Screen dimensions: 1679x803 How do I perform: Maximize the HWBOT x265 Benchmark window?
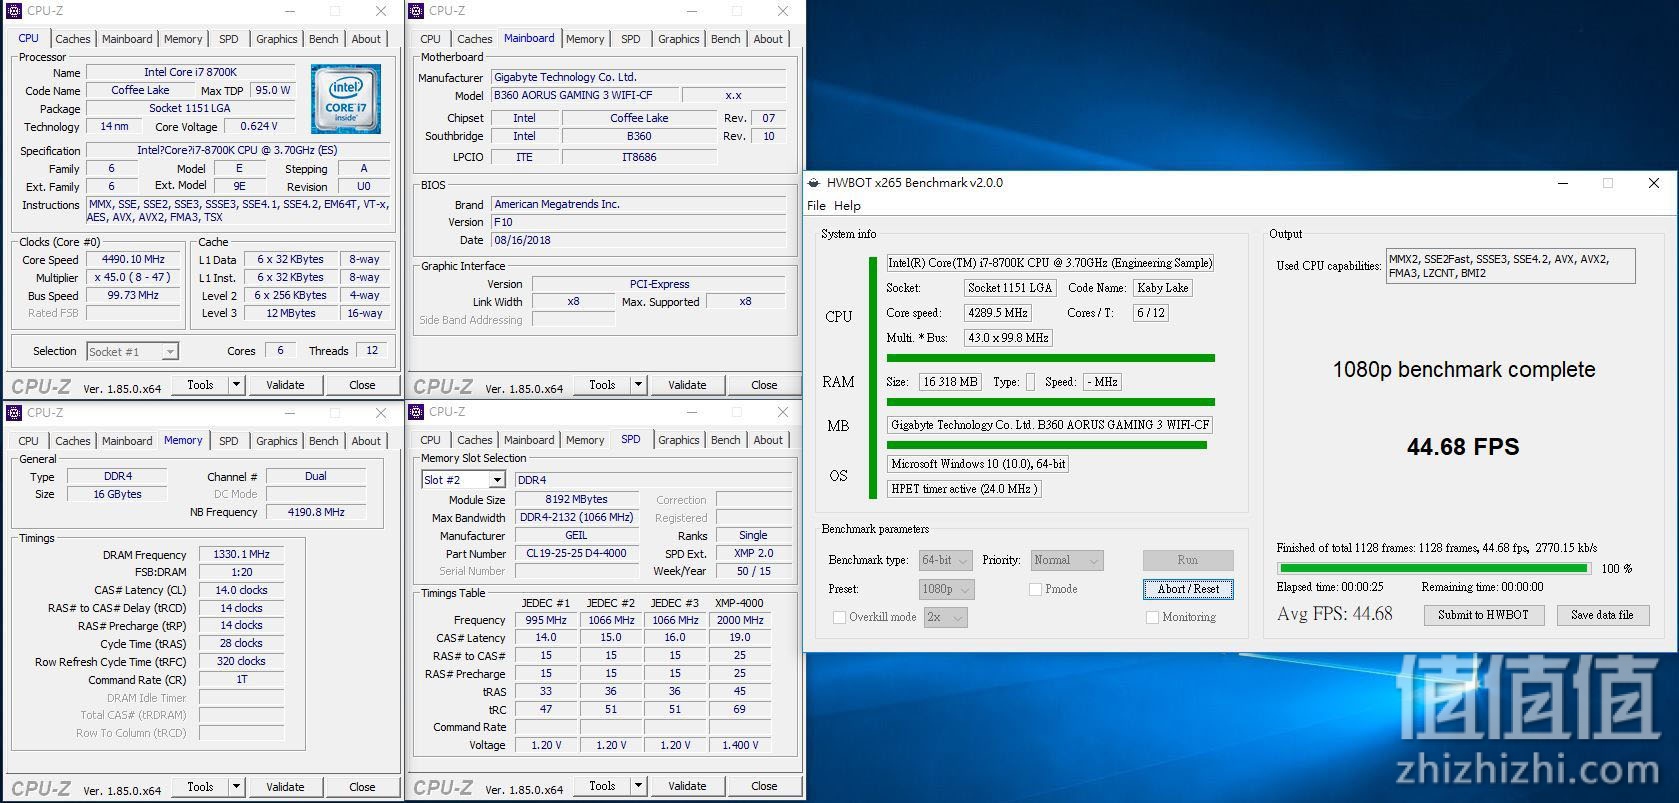pos(1608,183)
